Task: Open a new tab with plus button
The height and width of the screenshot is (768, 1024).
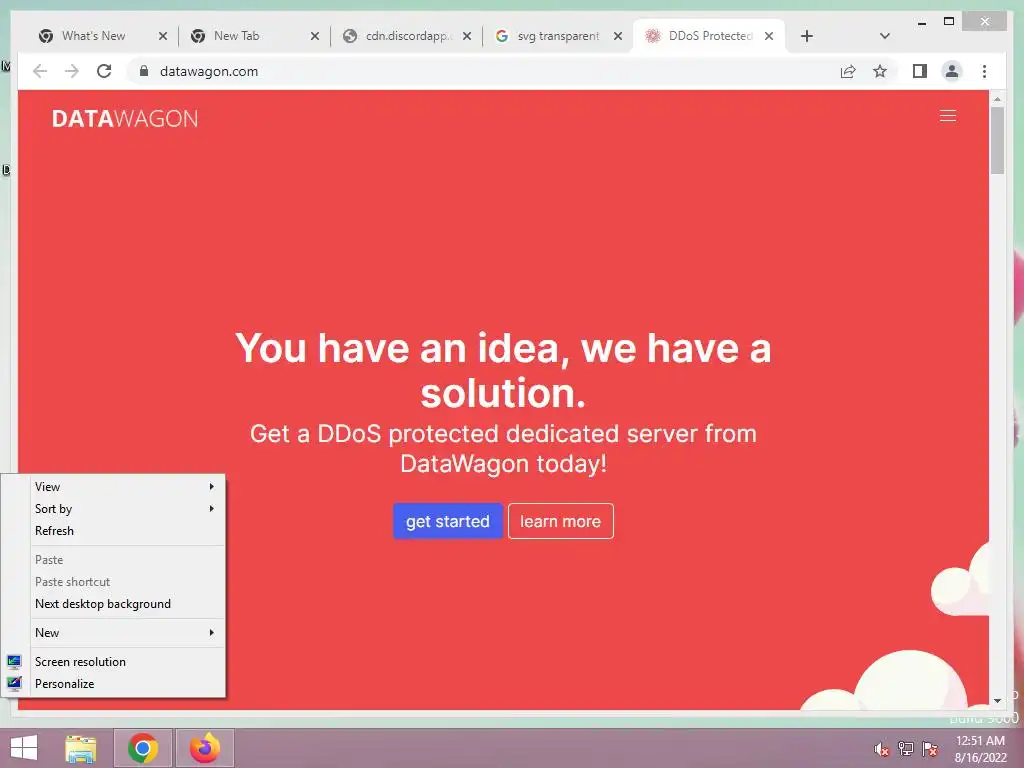Action: (807, 36)
